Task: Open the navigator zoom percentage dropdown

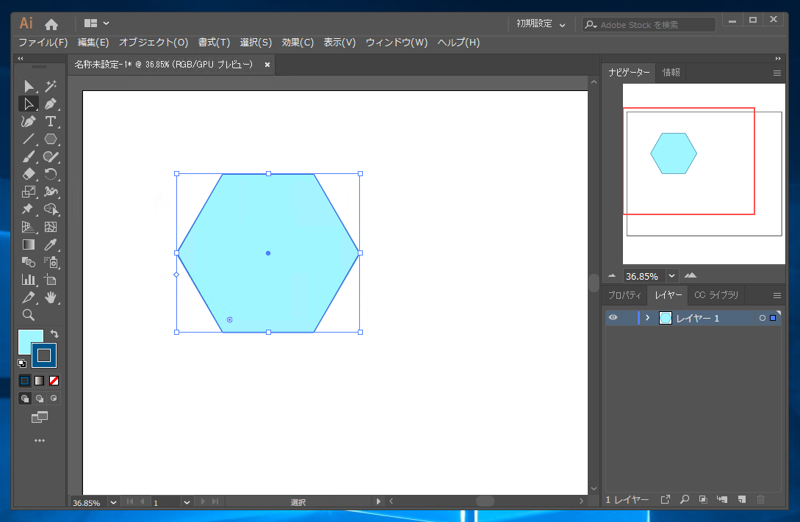Action: [672, 276]
